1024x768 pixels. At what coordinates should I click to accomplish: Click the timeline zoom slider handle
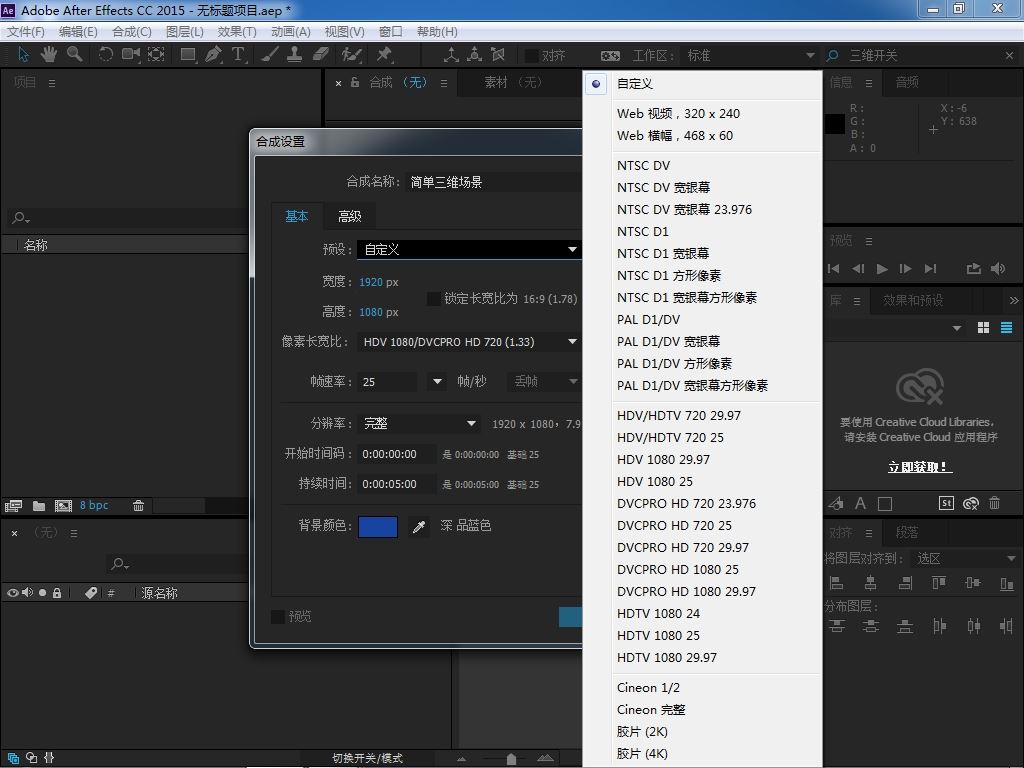(x=511, y=759)
